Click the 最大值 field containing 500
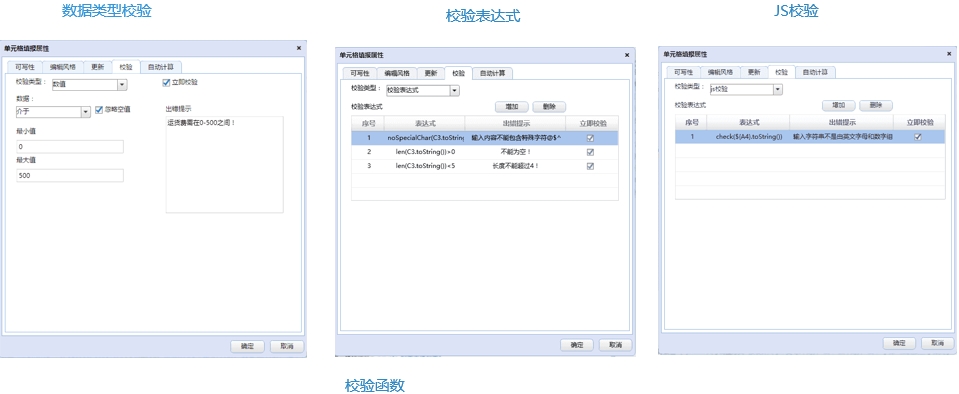Screen dimensions: 959x394 [70, 176]
